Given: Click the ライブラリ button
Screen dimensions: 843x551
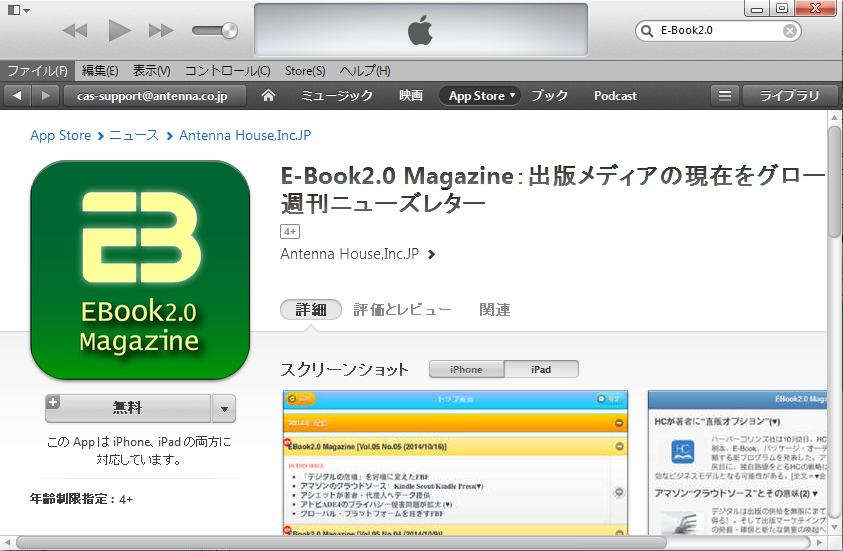Looking at the screenshot, I should (x=790, y=96).
